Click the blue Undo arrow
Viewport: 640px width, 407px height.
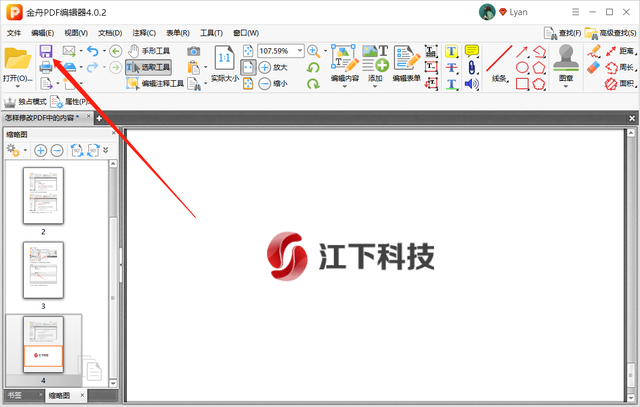coord(93,51)
